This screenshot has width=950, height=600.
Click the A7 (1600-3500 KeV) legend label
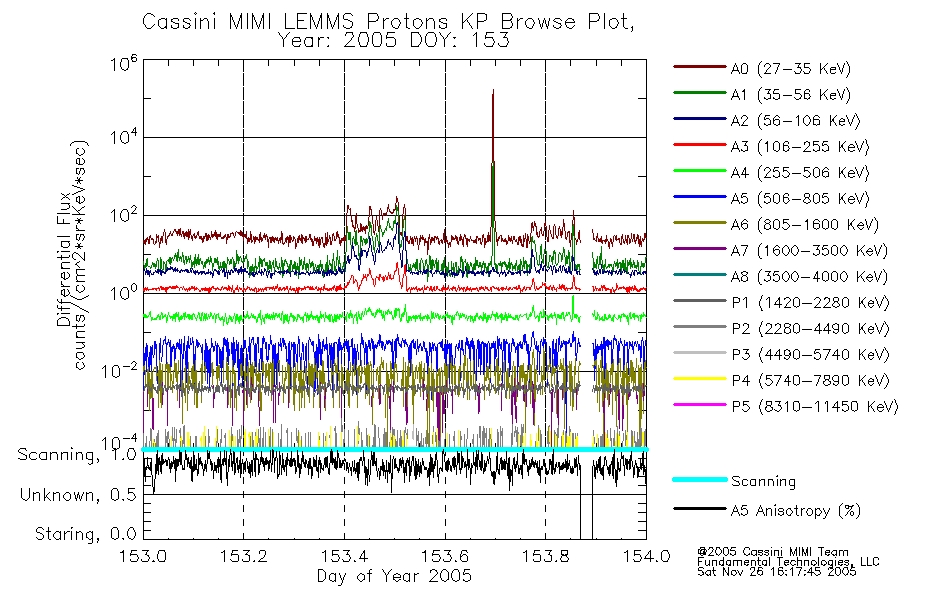[x=809, y=251]
